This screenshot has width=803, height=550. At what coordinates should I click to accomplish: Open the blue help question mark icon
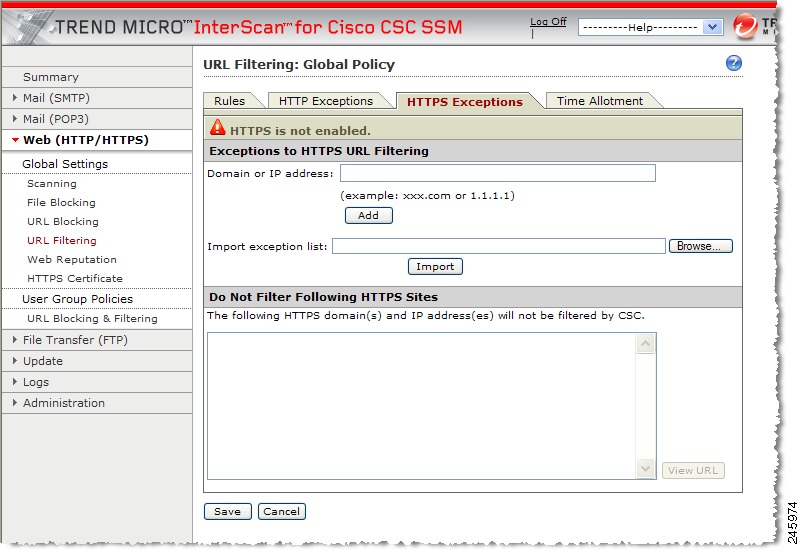tap(733, 63)
